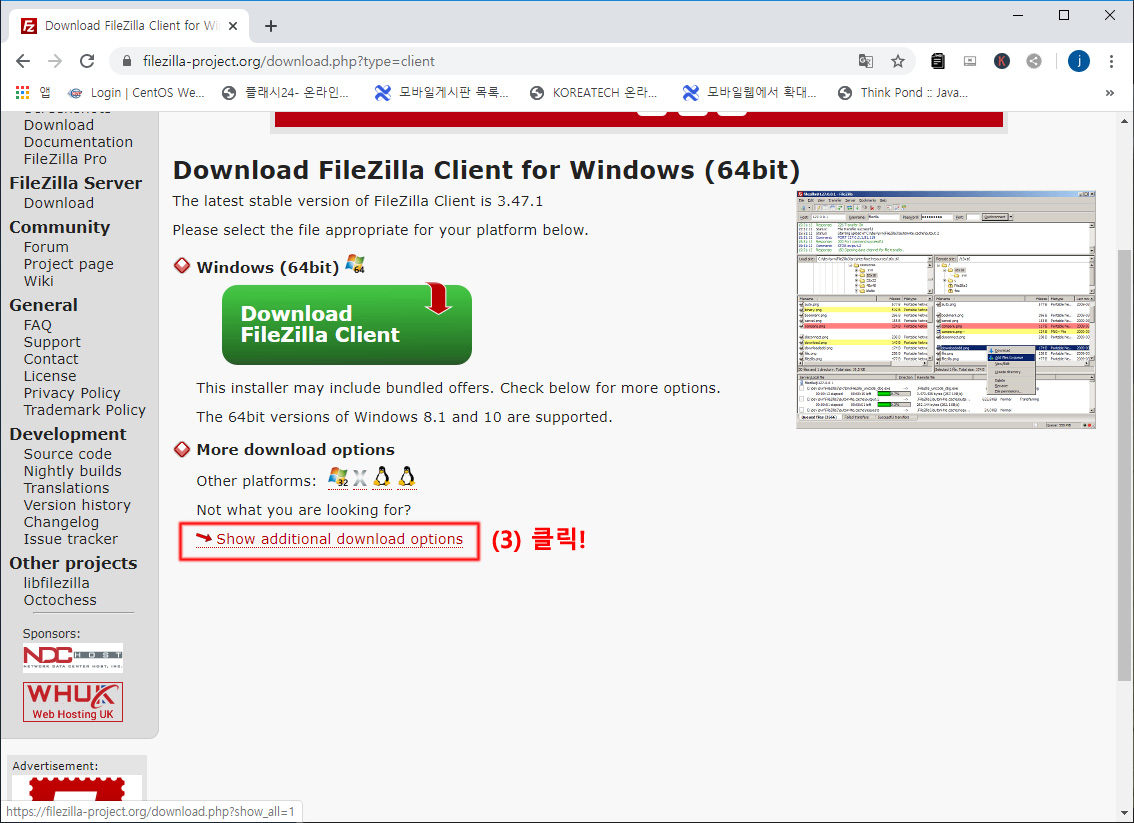The width and height of the screenshot is (1134, 823).
Task: Click the WHUK Web Hosting UK logo
Action: coord(73,702)
